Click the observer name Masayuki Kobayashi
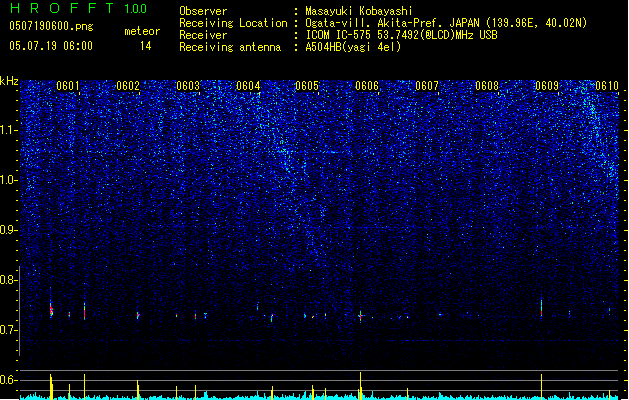Screen dimensions: 629x400 click(359, 11)
